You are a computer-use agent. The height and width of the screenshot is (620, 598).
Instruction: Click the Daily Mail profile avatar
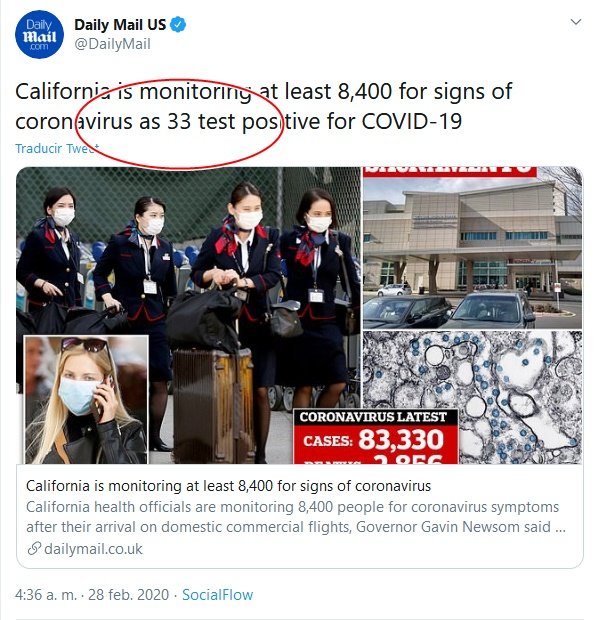pyautogui.click(x=39, y=35)
